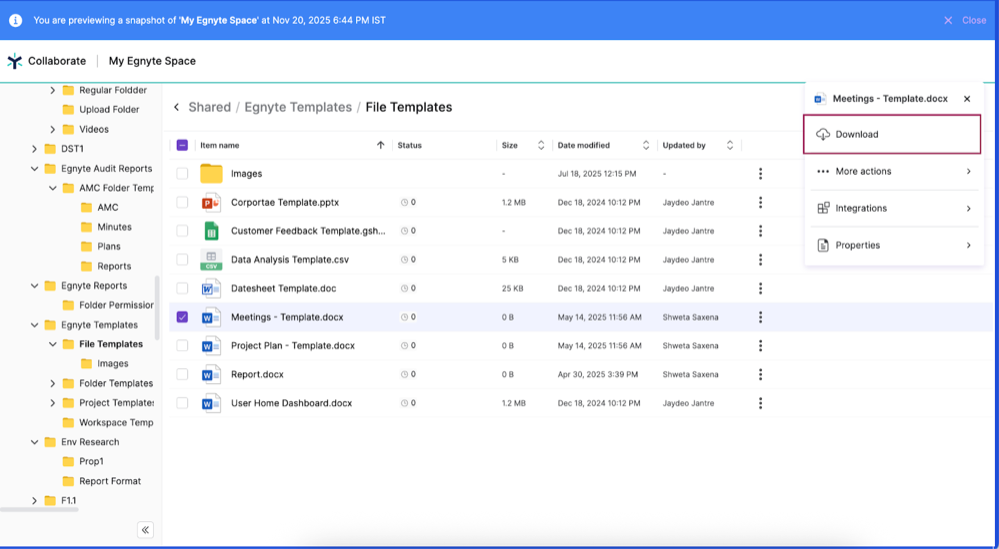
Task: Open three-dot menu for Data Analysis Template.csv
Action: click(x=760, y=260)
